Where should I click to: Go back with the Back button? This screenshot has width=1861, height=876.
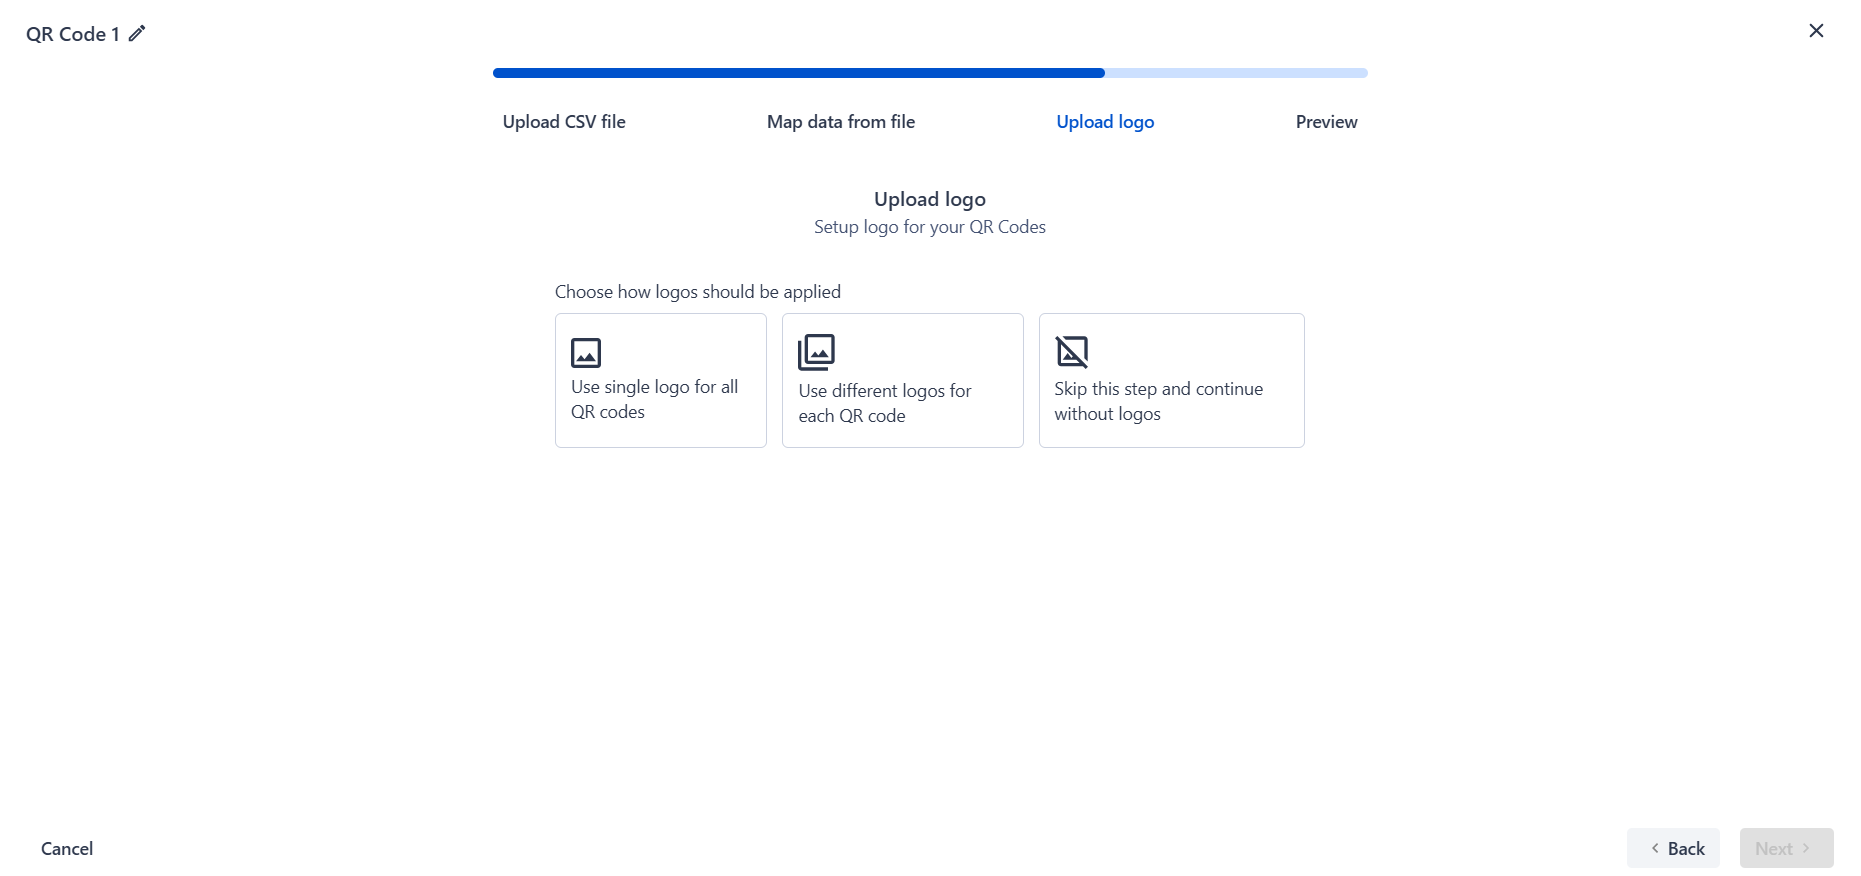click(1673, 848)
